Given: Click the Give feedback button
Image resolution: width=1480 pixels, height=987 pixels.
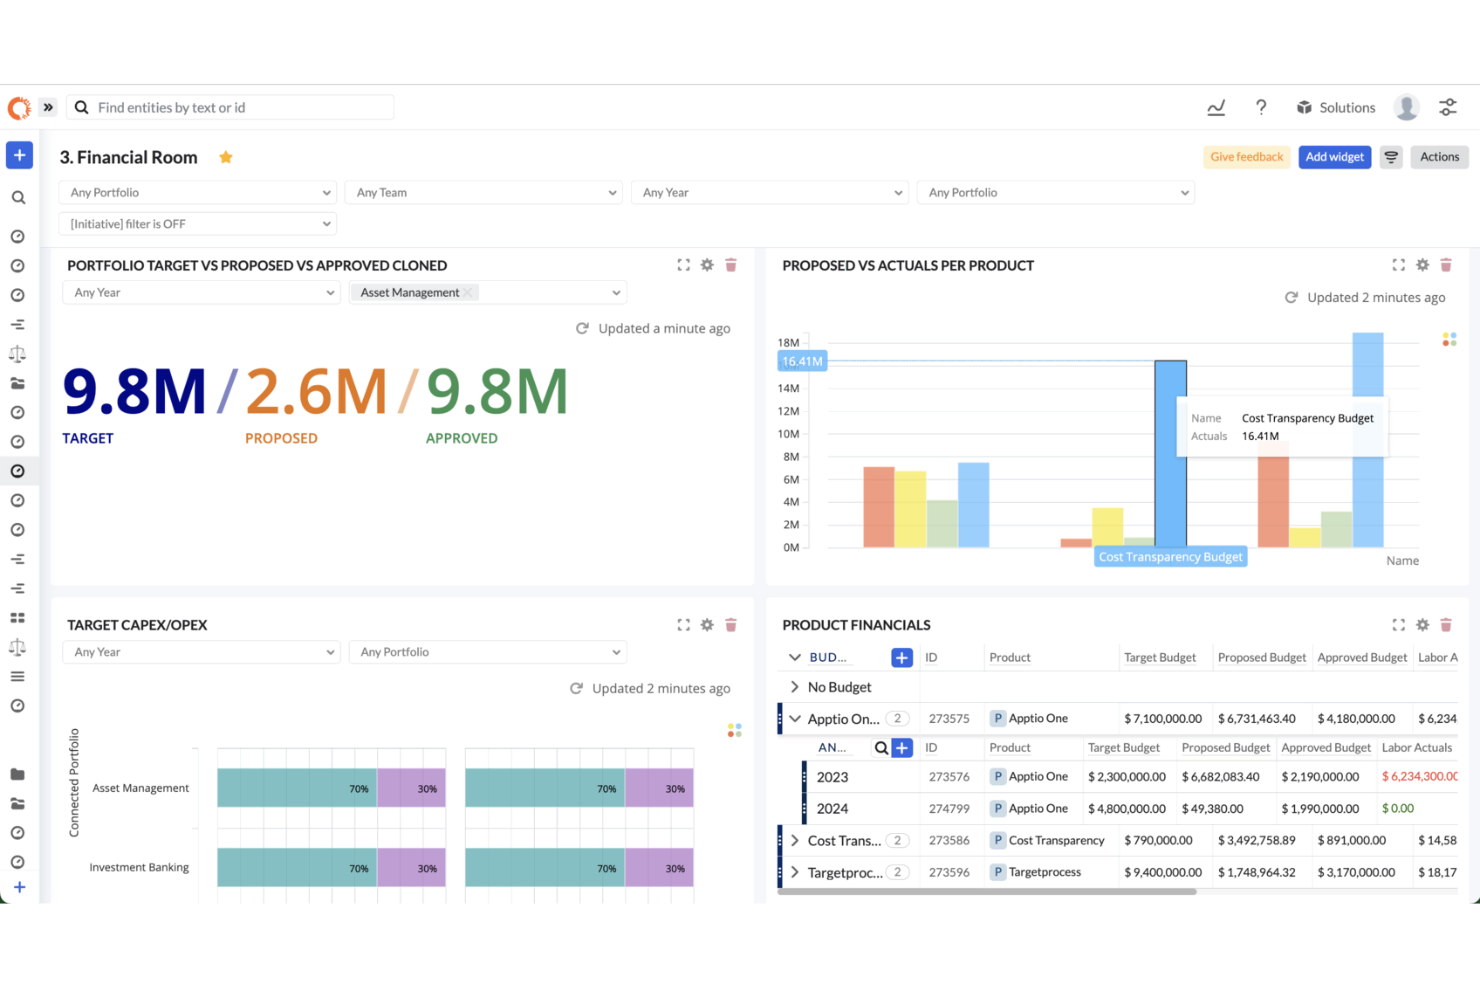Looking at the screenshot, I should pyautogui.click(x=1247, y=157).
